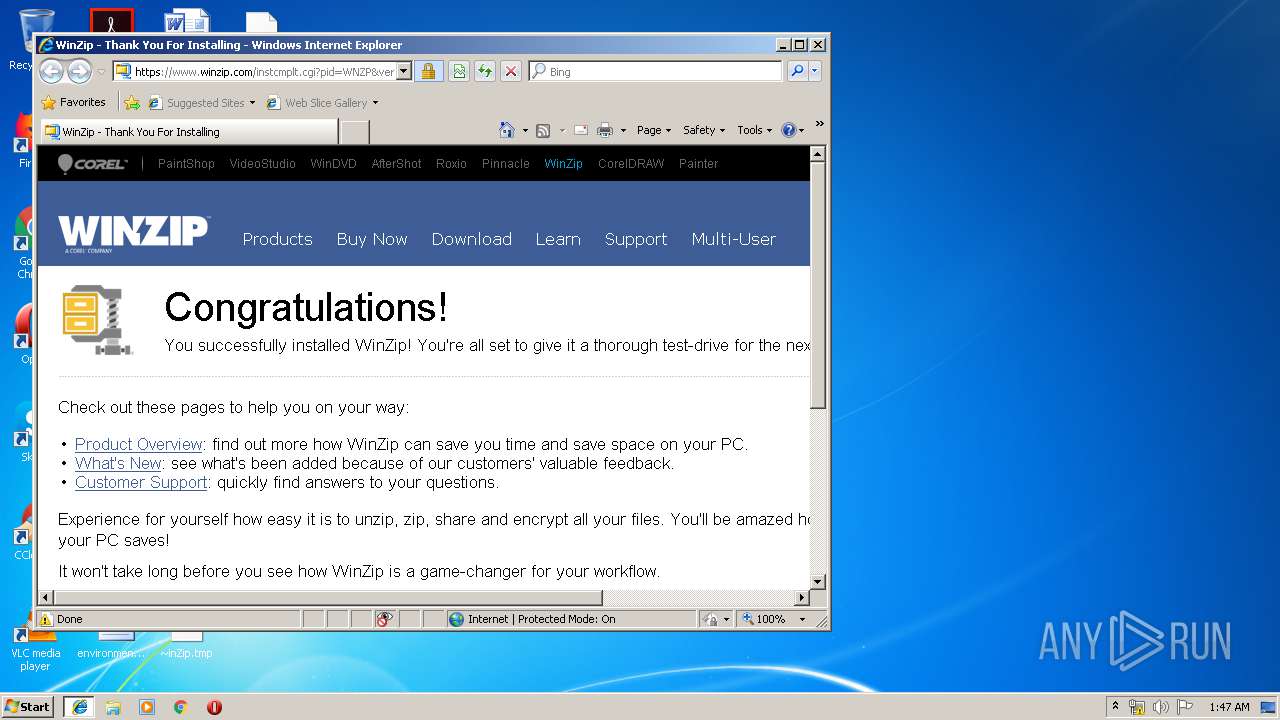
Task: Open the Product Overview link
Action: (x=139, y=444)
